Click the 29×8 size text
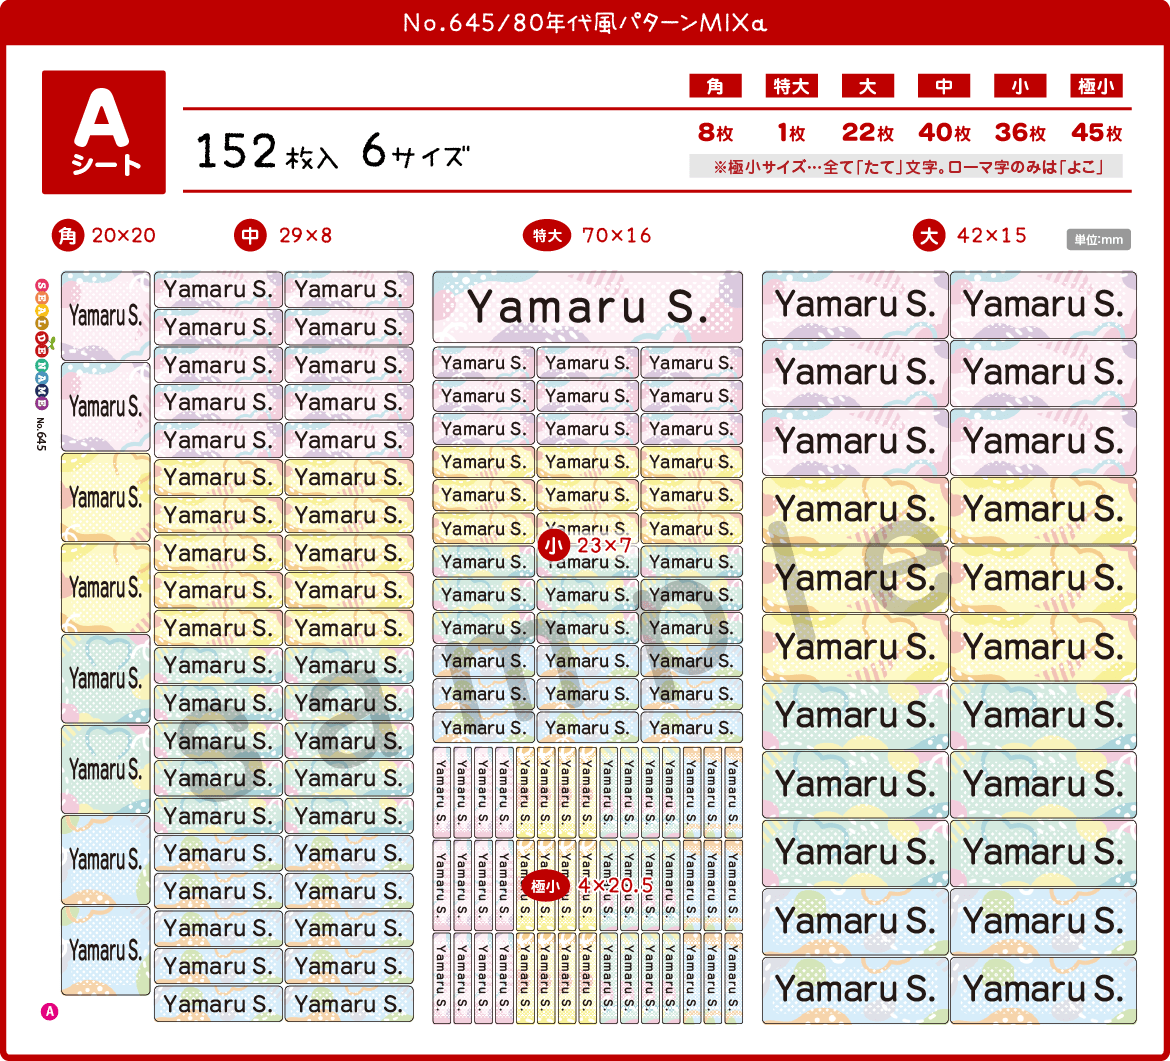The image size is (1170, 1061). click(305, 236)
